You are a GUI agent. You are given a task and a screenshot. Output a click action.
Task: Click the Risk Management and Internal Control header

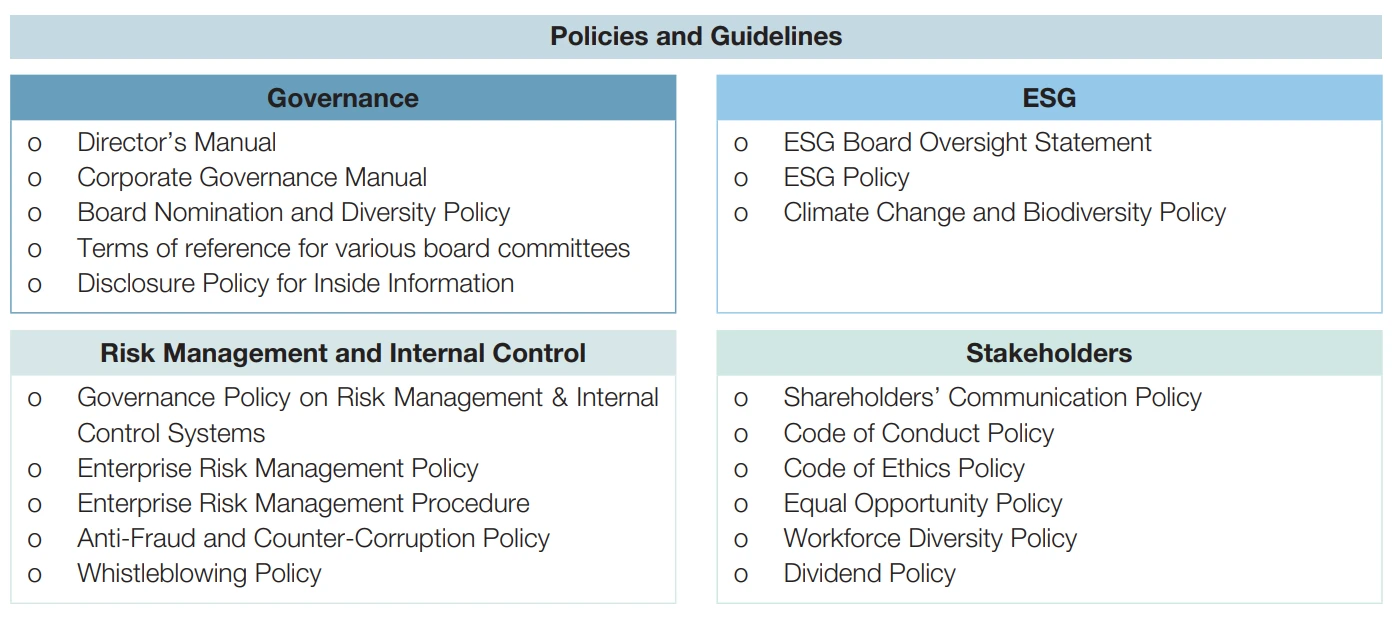(x=343, y=353)
